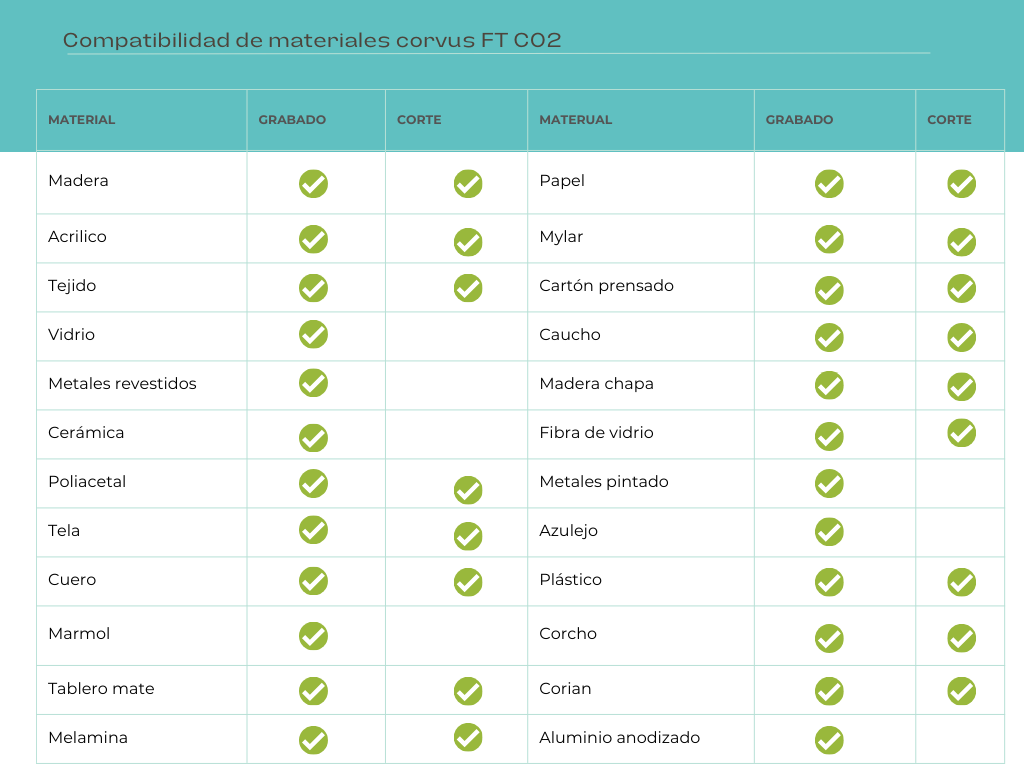Click the Vidrio Grabado checkmark icon
1024x768 pixels.
tap(313, 334)
